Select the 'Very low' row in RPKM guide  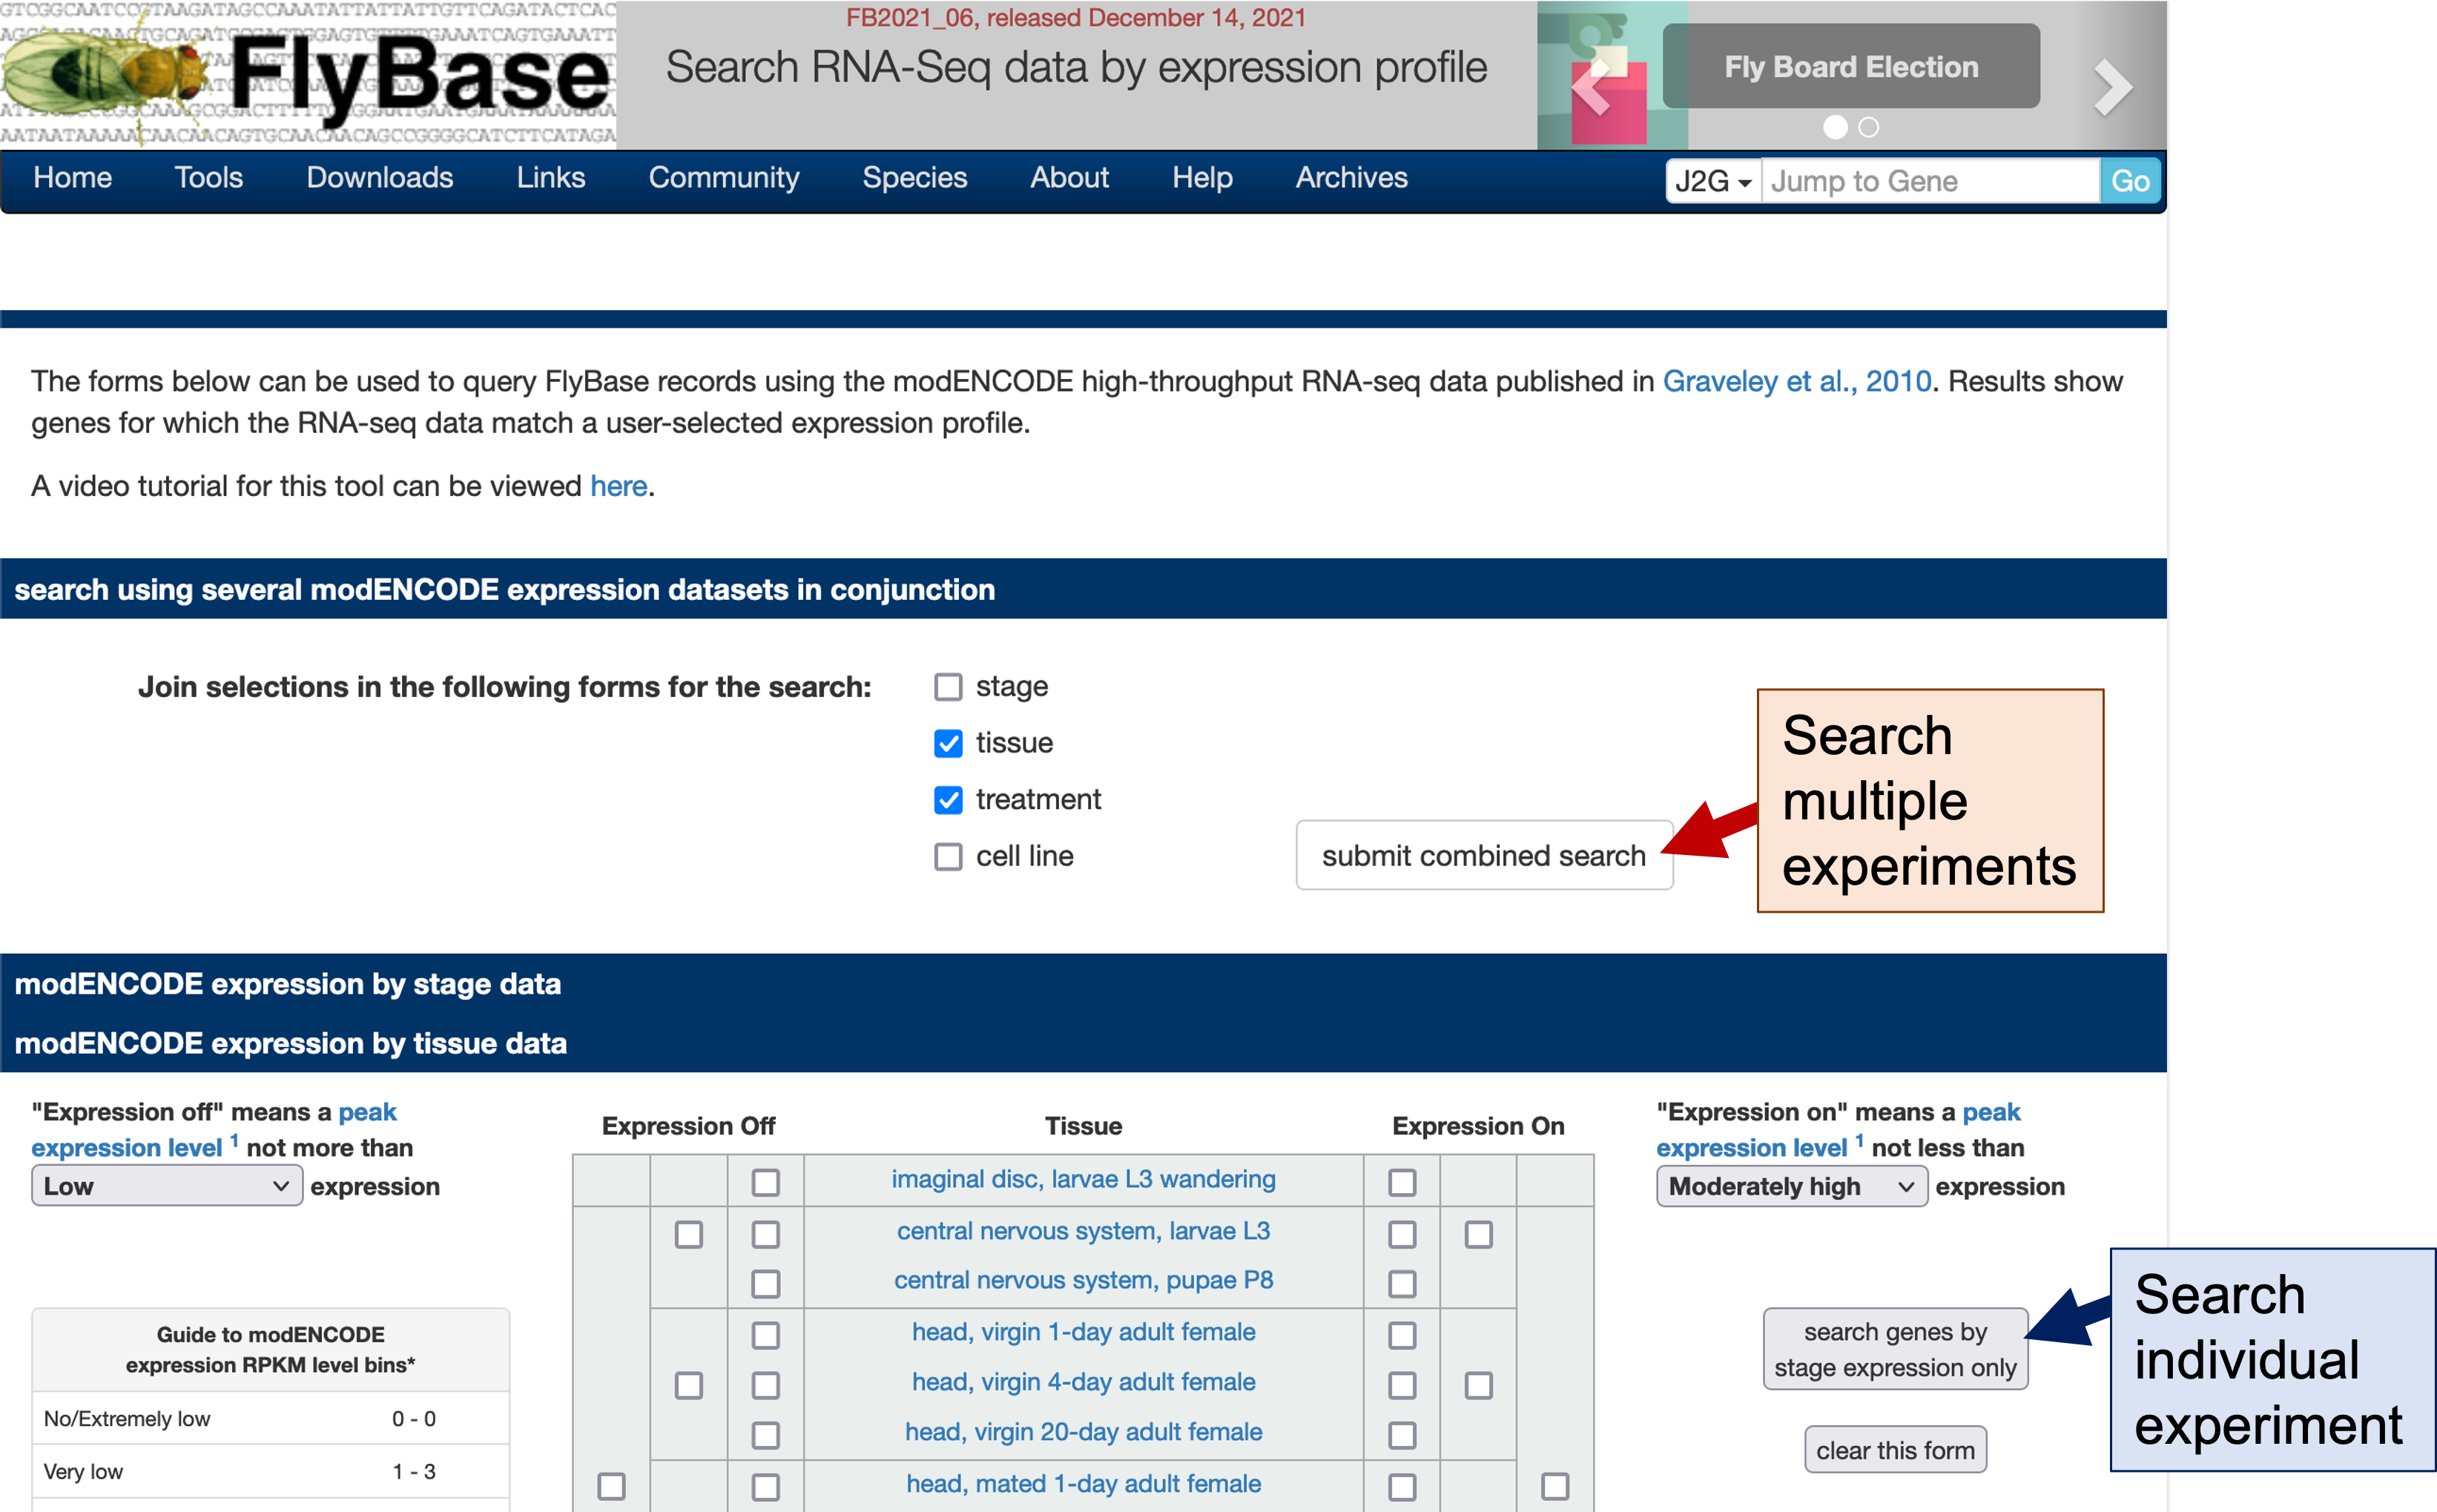270,1472
